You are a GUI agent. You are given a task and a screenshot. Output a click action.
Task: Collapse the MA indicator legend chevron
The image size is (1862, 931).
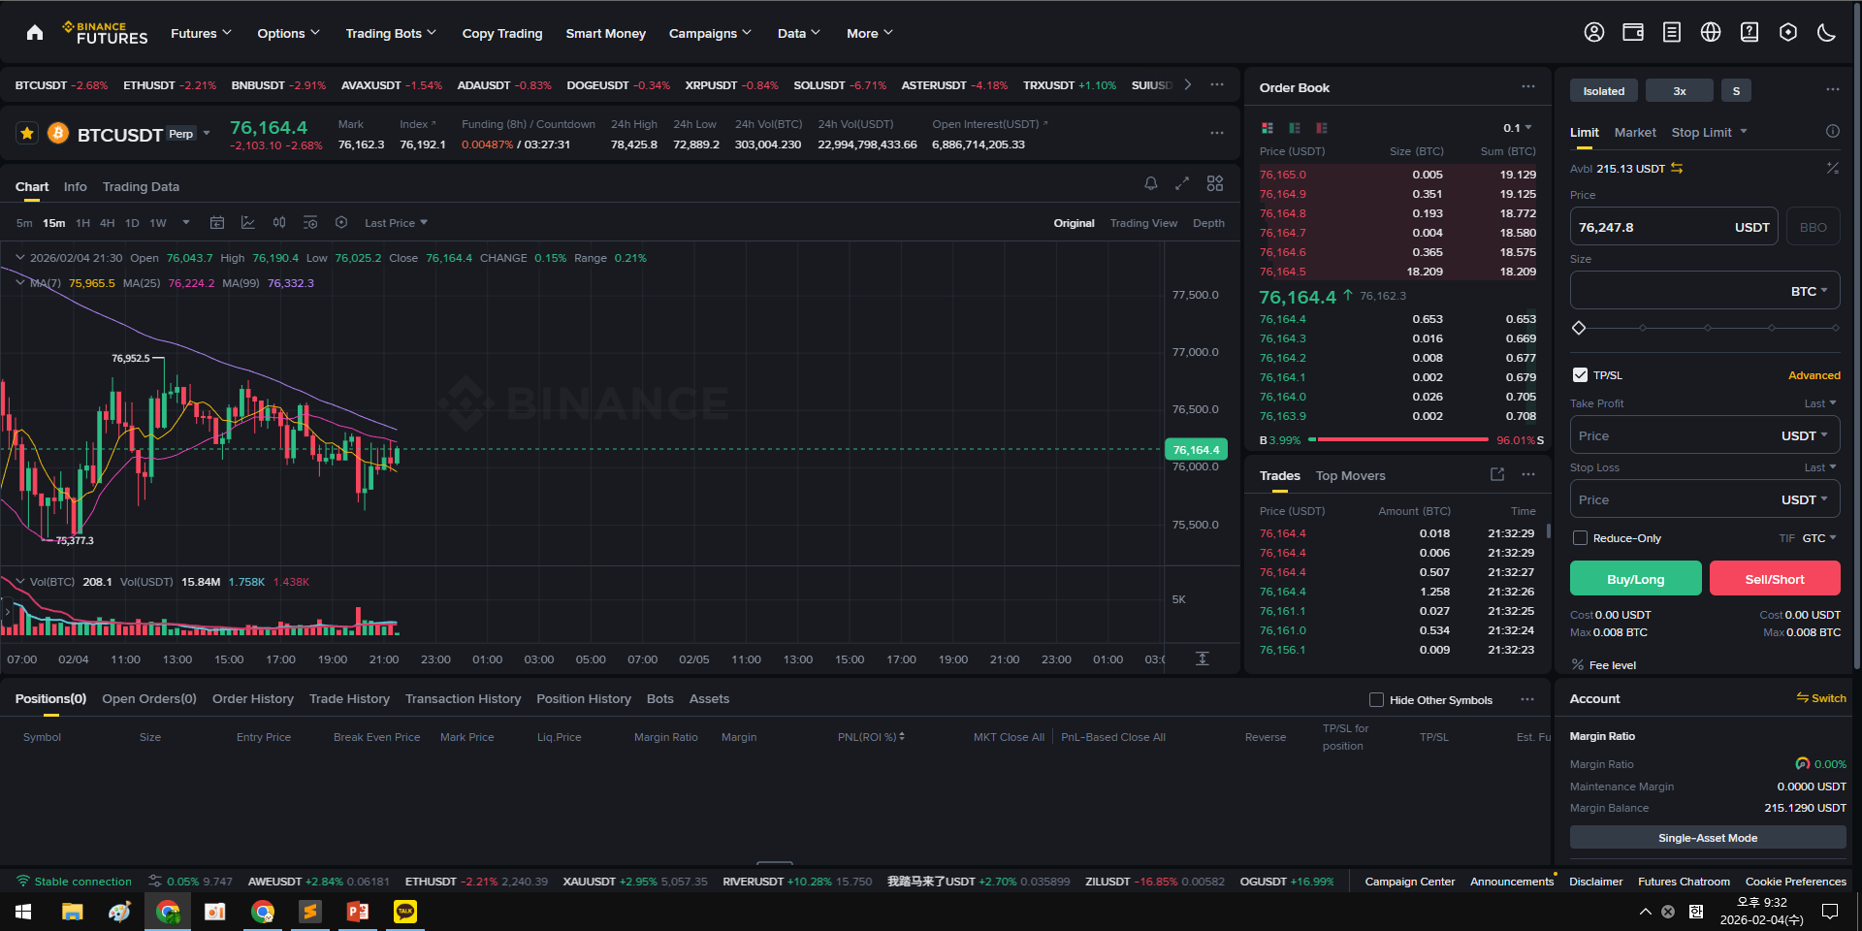[20, 283]
